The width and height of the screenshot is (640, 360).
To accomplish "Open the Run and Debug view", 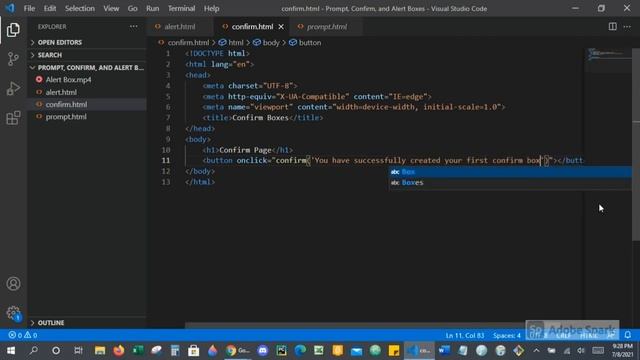I will (13, 89).
